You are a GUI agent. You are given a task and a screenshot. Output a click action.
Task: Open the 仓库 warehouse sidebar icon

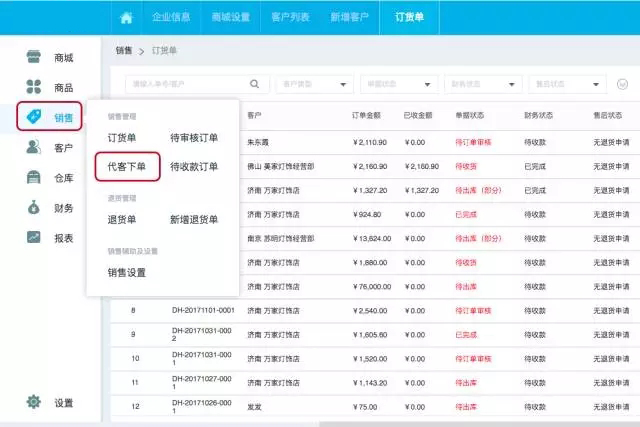tap(34, 178)
